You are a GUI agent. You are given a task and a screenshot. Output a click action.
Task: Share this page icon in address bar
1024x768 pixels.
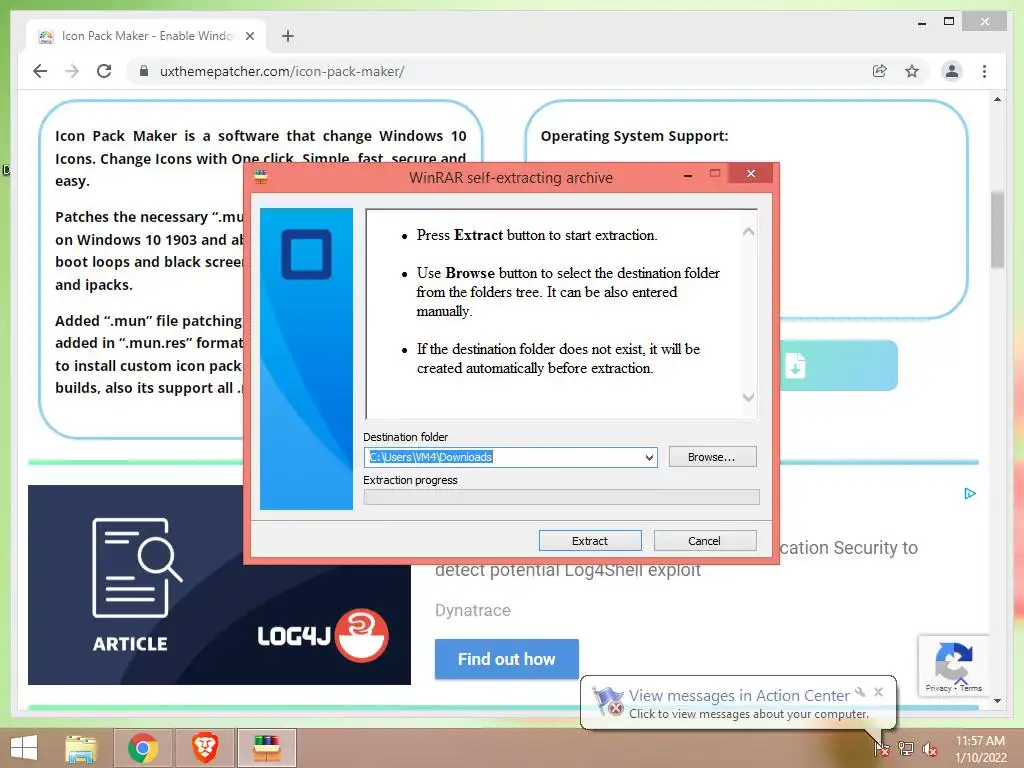tap(880, 71)
